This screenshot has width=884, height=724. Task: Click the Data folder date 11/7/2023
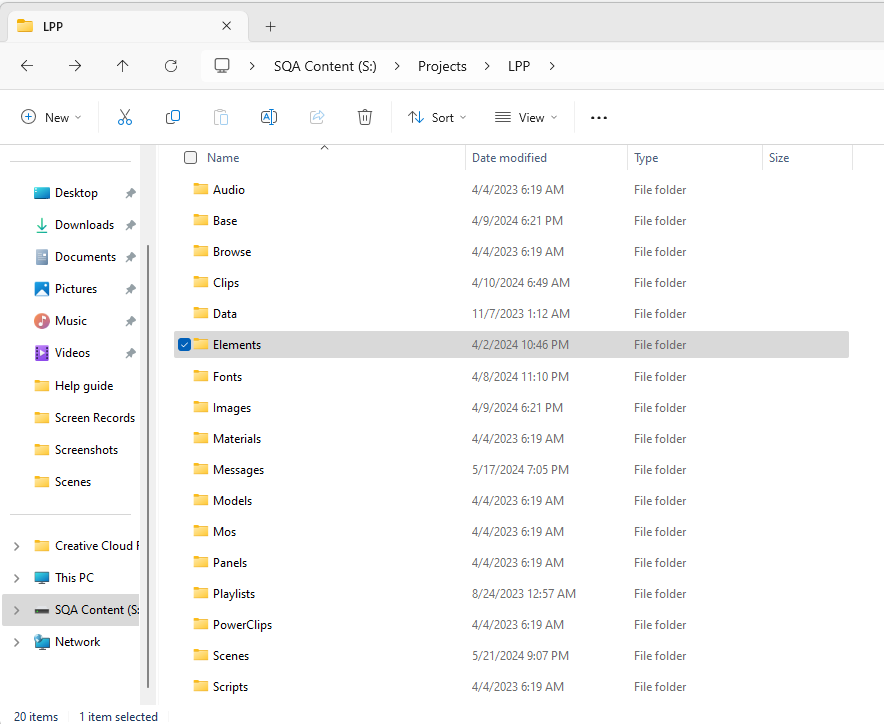[520, 314]
